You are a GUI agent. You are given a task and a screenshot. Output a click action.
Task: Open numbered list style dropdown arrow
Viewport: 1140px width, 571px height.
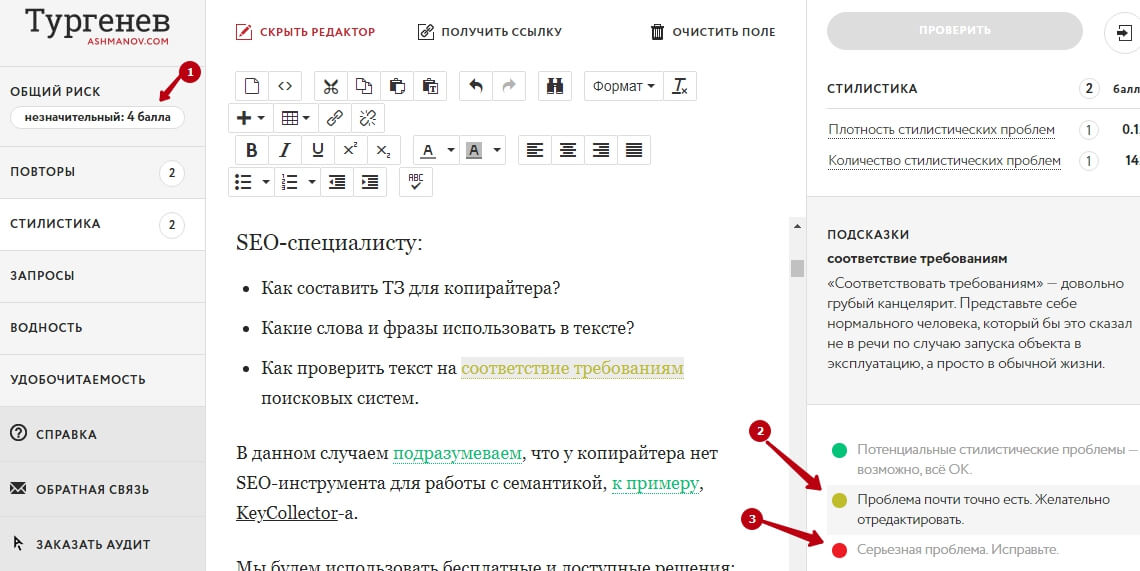(x=312, y=182)
